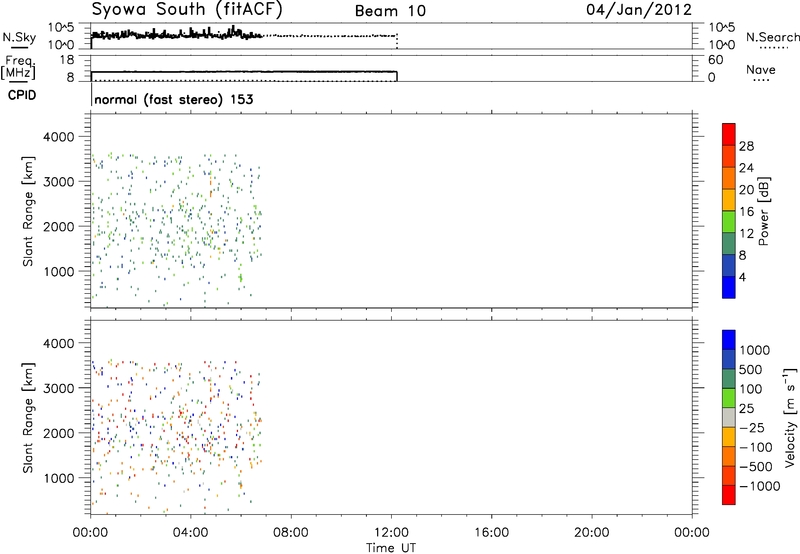Click the "04:00" time tick label

[x=190, y=533]
